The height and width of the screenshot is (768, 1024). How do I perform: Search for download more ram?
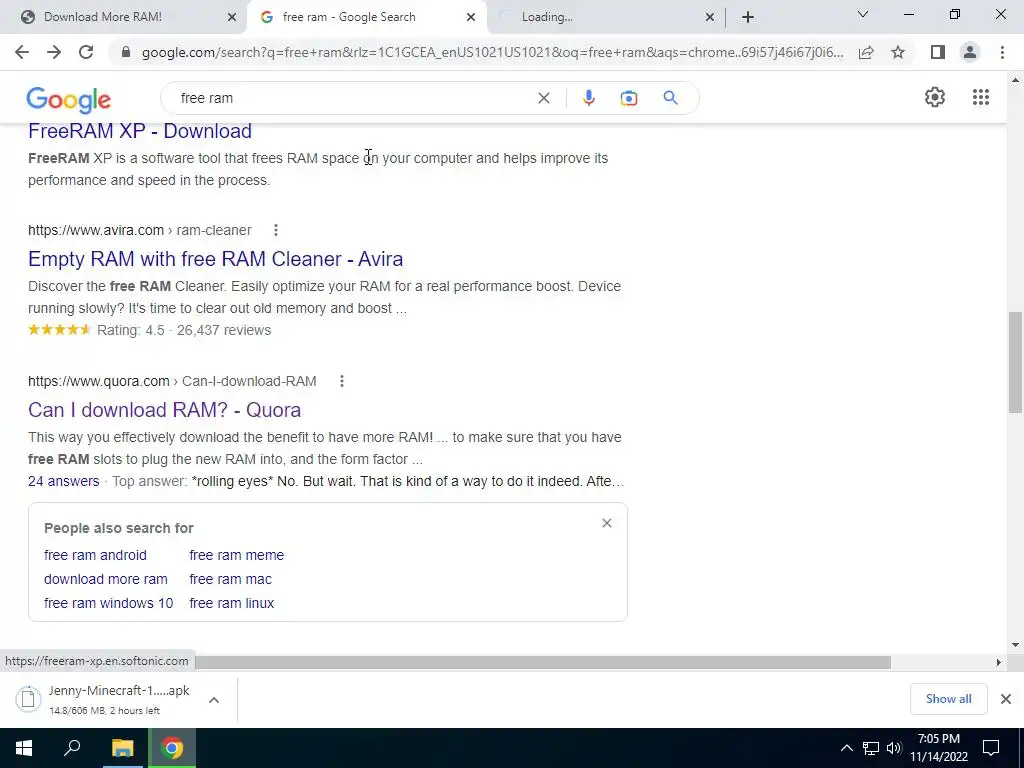click(106, 579)
